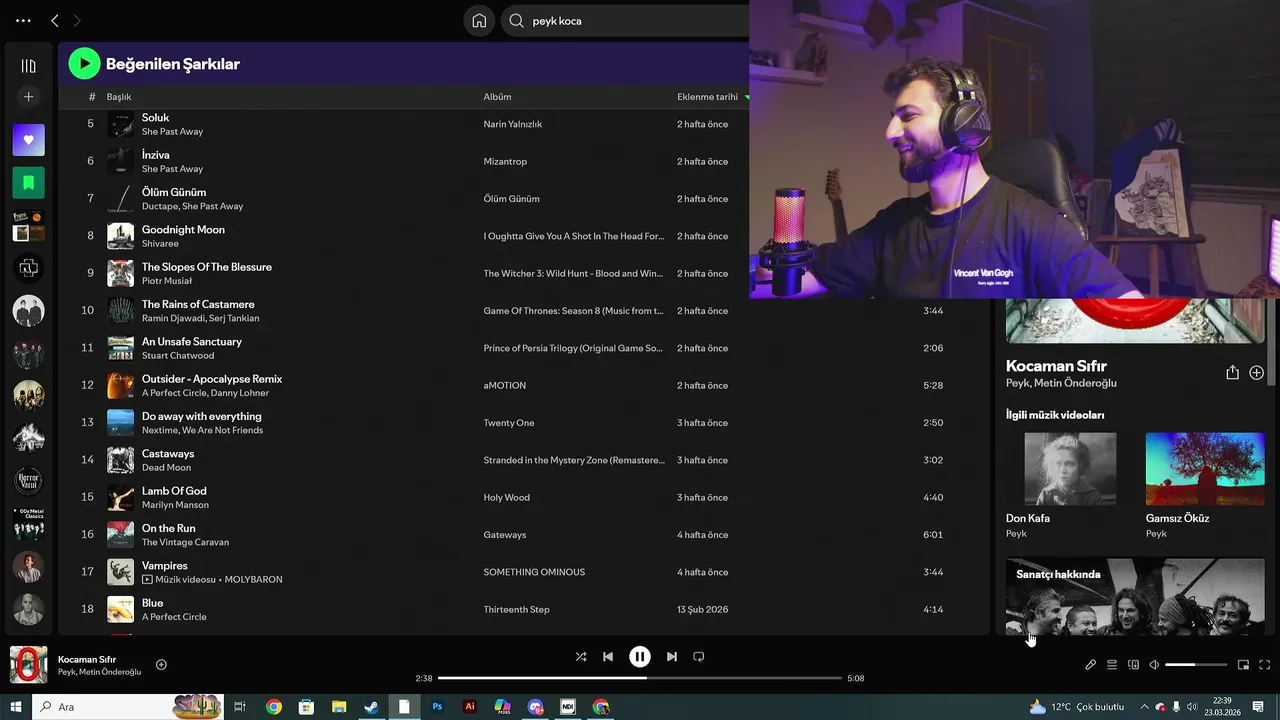1280x720 pixels.
Task: Open the 00s Metal Classics sidebar playlist
Action: 28,523
